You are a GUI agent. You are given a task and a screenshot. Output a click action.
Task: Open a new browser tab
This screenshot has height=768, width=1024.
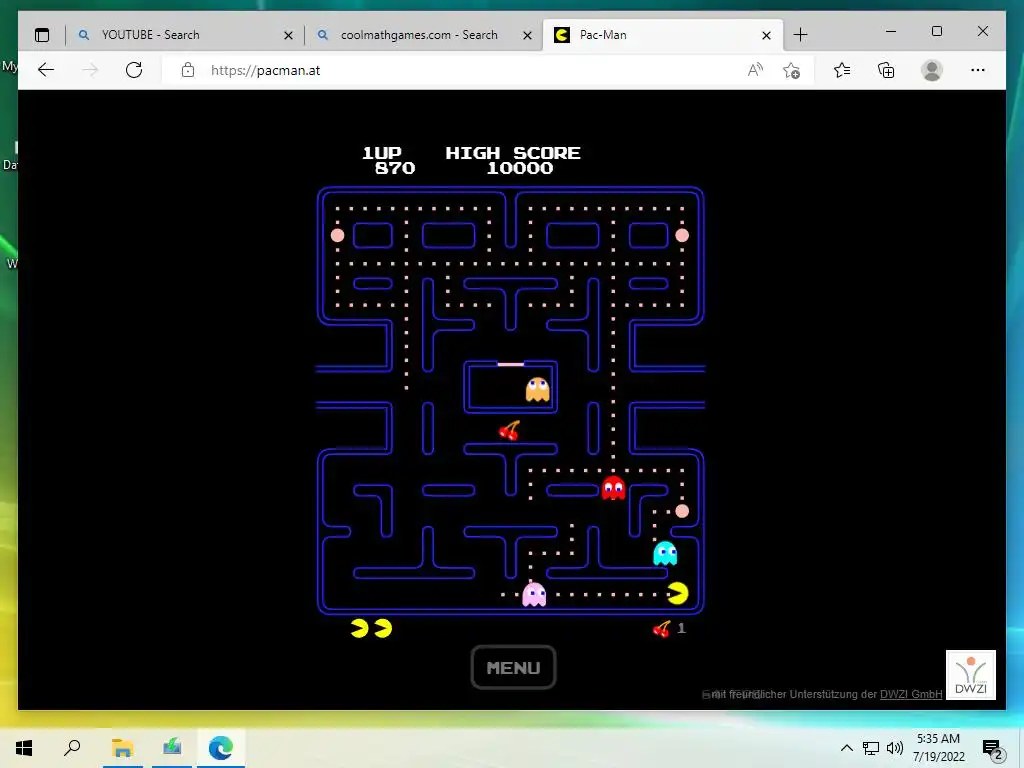[800, 35]
